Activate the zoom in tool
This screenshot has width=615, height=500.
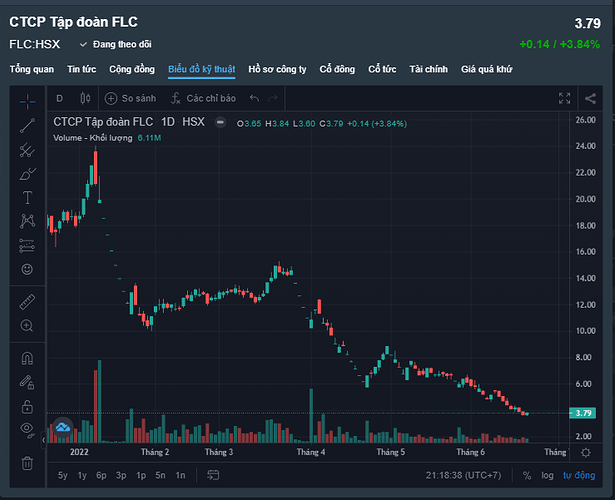pyautogui.click(x=27, y=326)
